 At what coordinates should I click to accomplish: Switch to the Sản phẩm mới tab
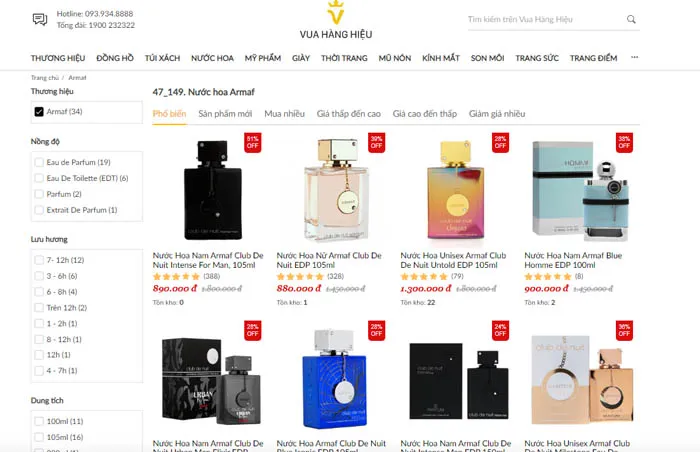click(225, 114)
